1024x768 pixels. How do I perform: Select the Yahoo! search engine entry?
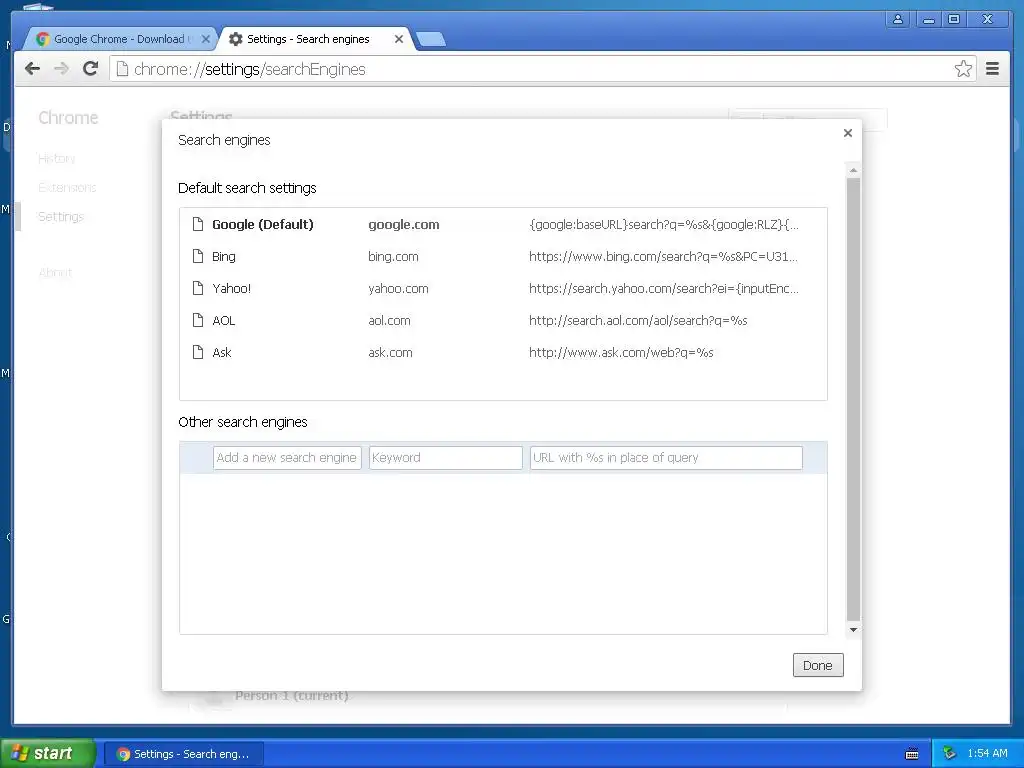coord(503,289)
